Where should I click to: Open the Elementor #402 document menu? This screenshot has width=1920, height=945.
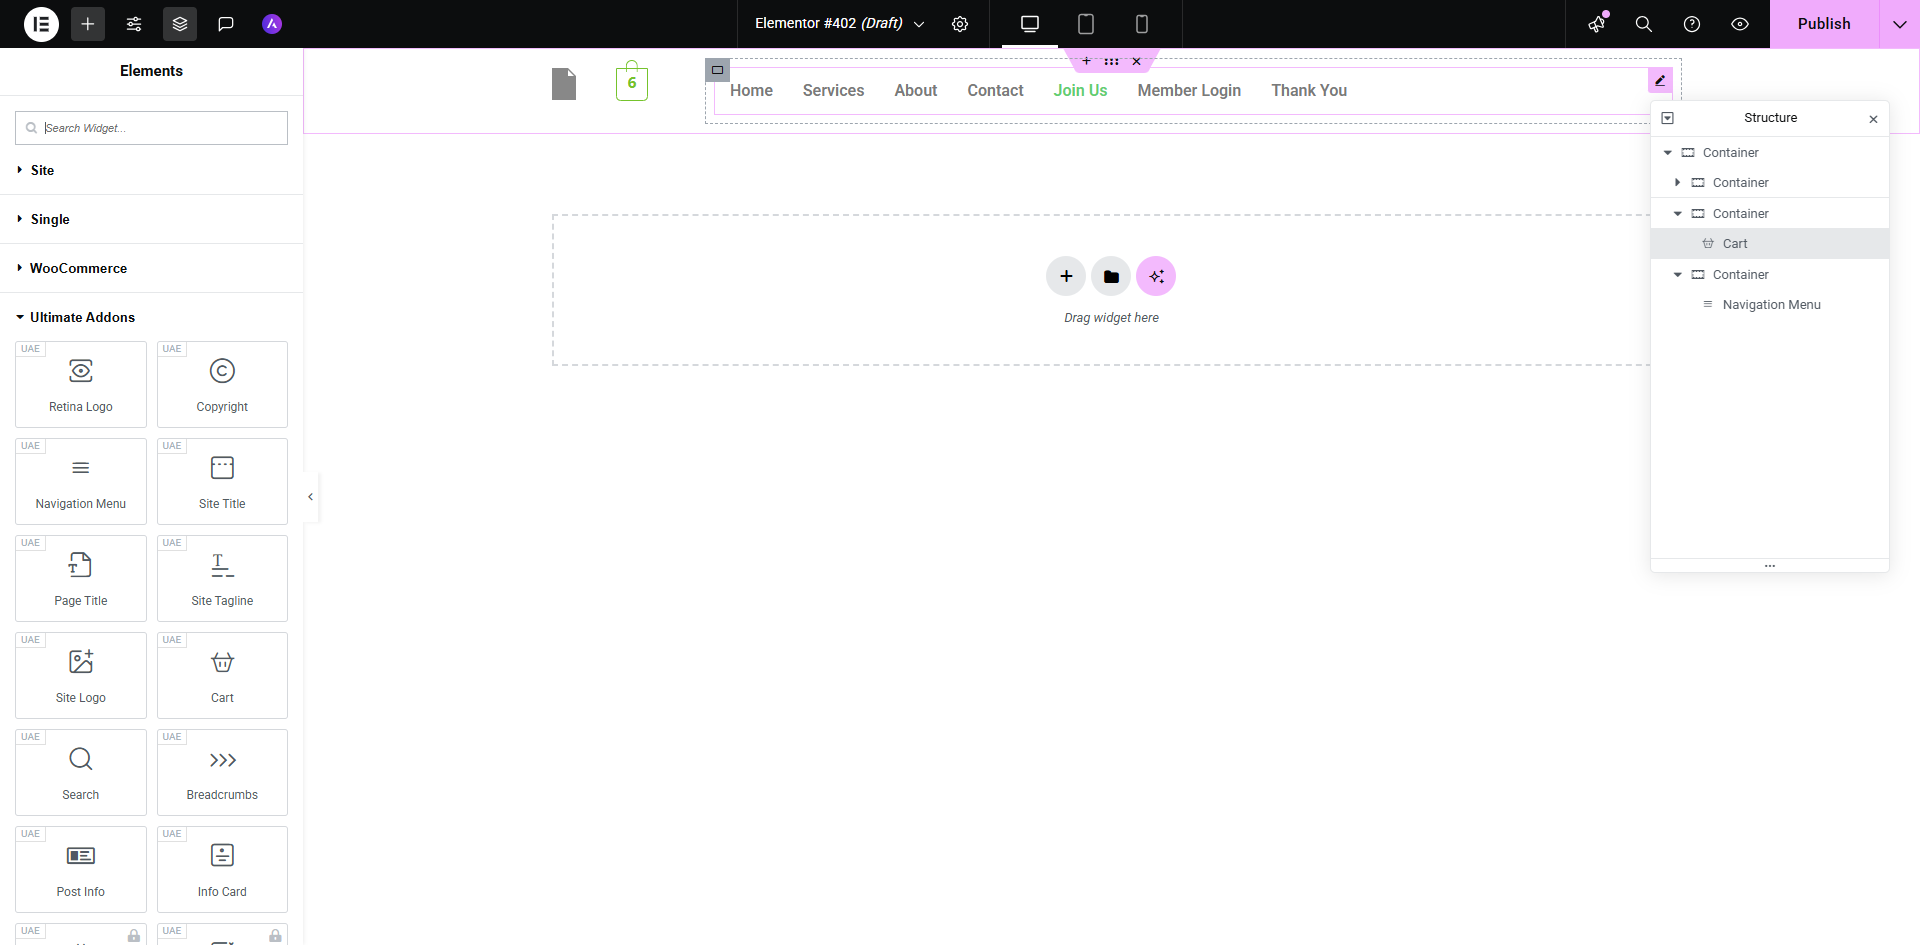point(919,24)
